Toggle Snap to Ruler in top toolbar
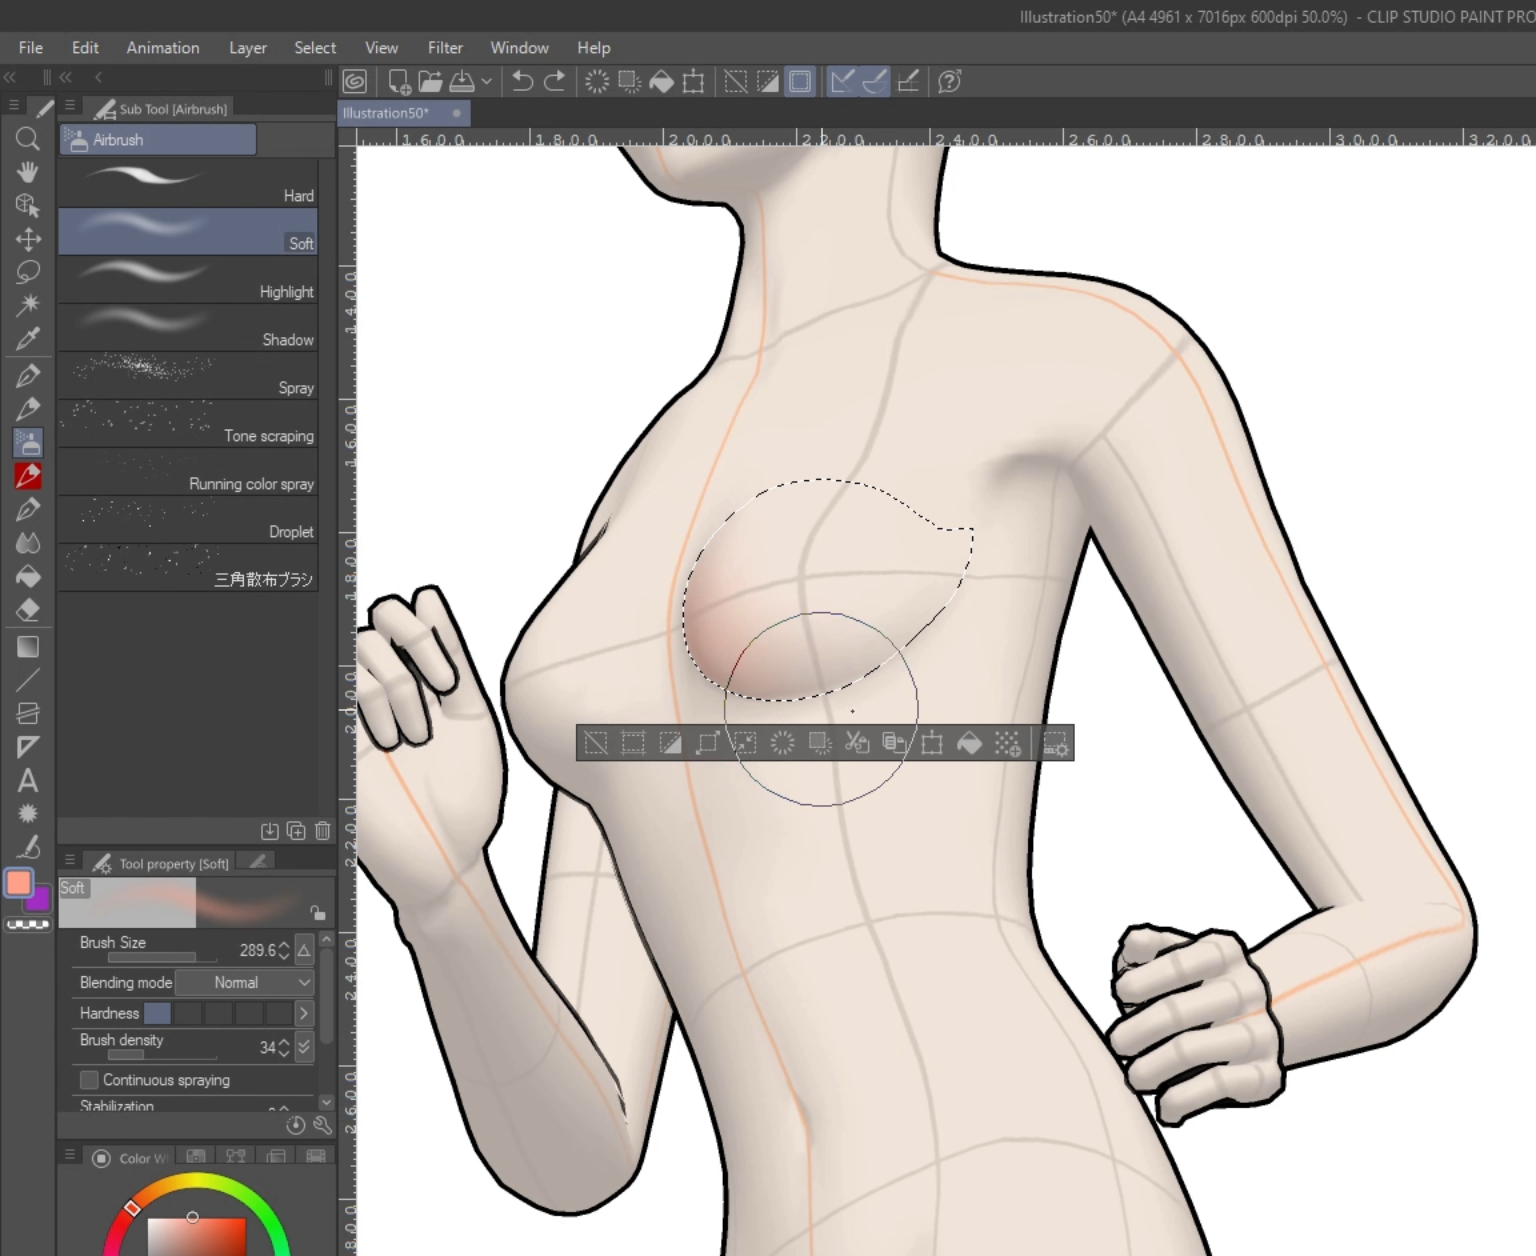This screenshot has width=1536, height=1256. pyautogui.click(x=842, y=82)
